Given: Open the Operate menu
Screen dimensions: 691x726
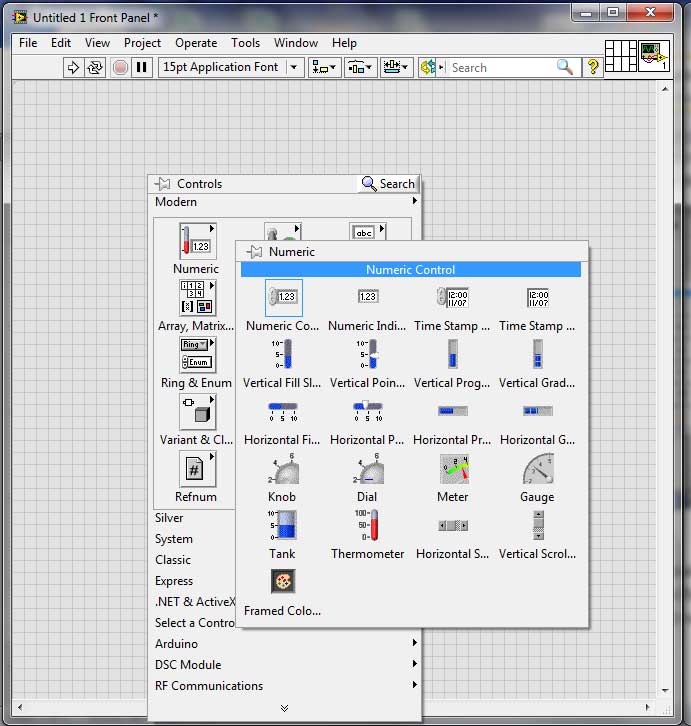Looking at the screenshot, I should 196,43.
